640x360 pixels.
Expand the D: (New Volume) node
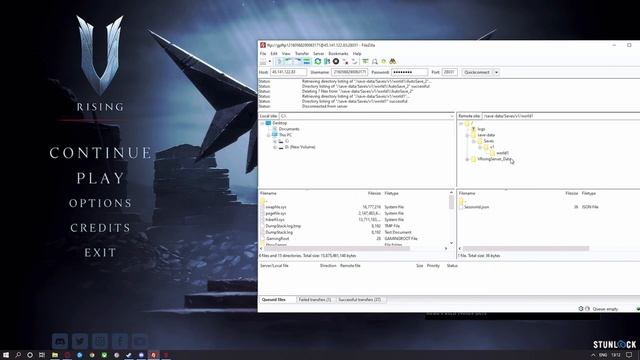point(275,147)
